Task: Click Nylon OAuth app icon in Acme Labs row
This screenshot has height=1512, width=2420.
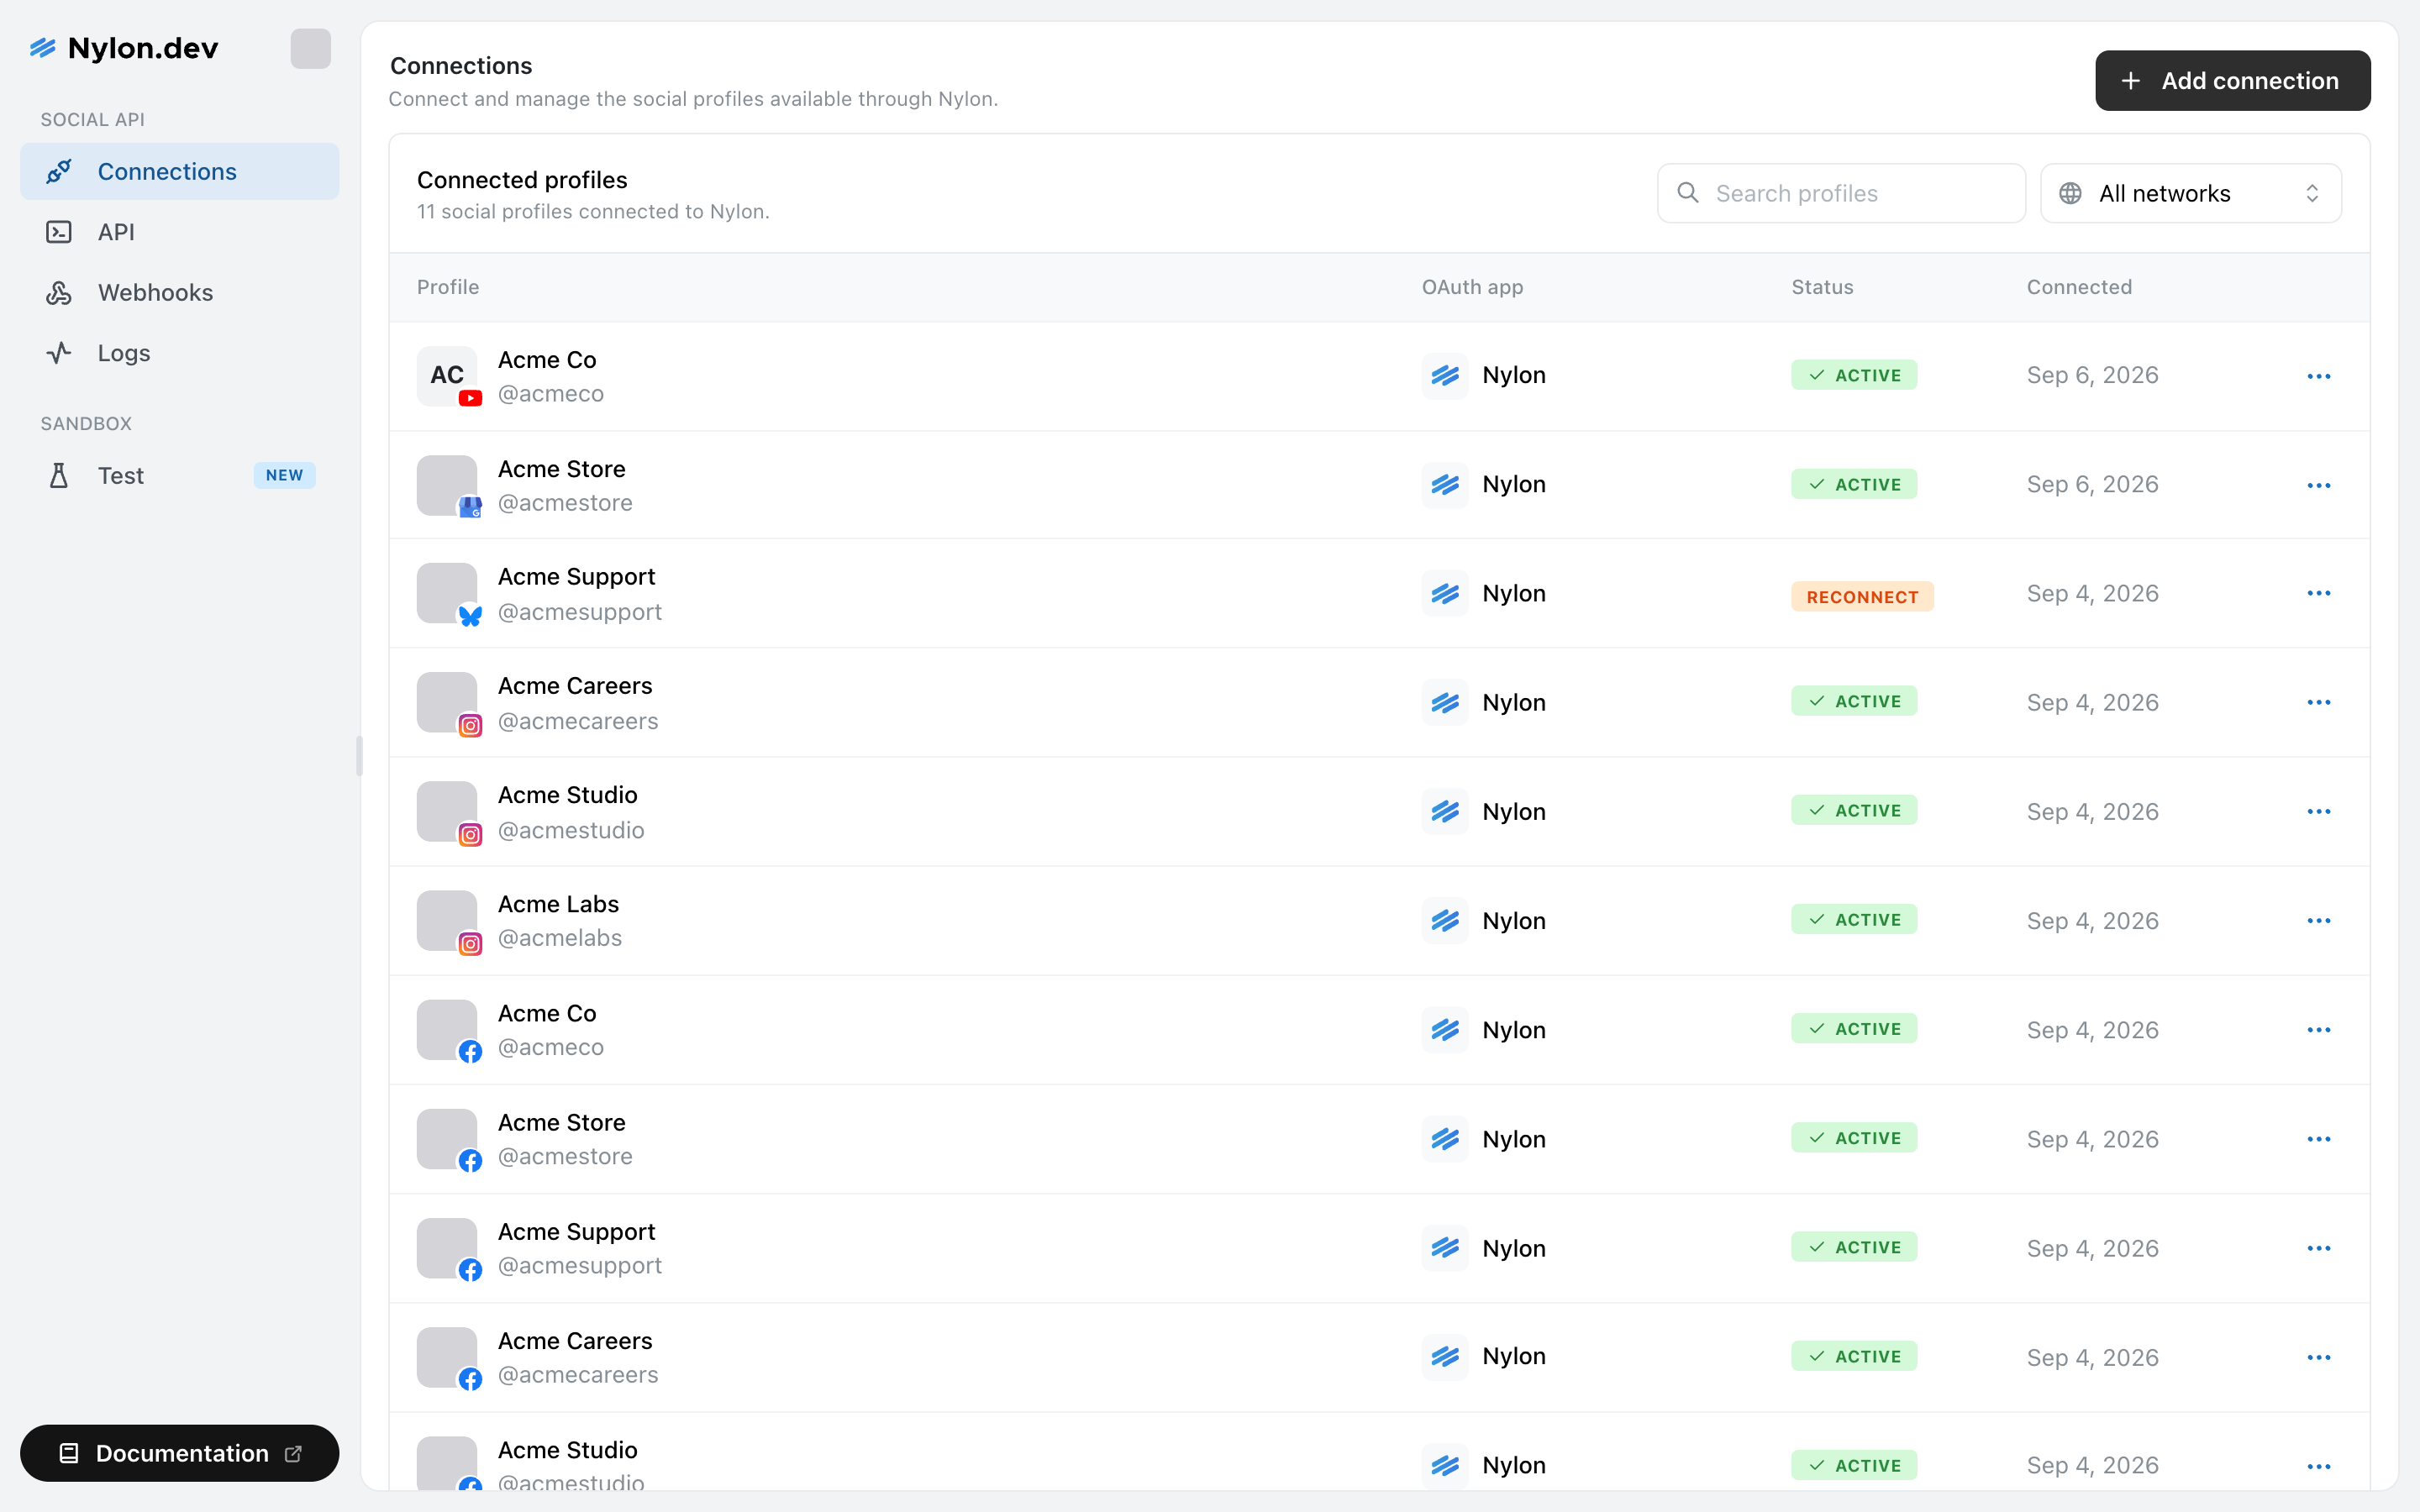Action: pos(1445,920)
